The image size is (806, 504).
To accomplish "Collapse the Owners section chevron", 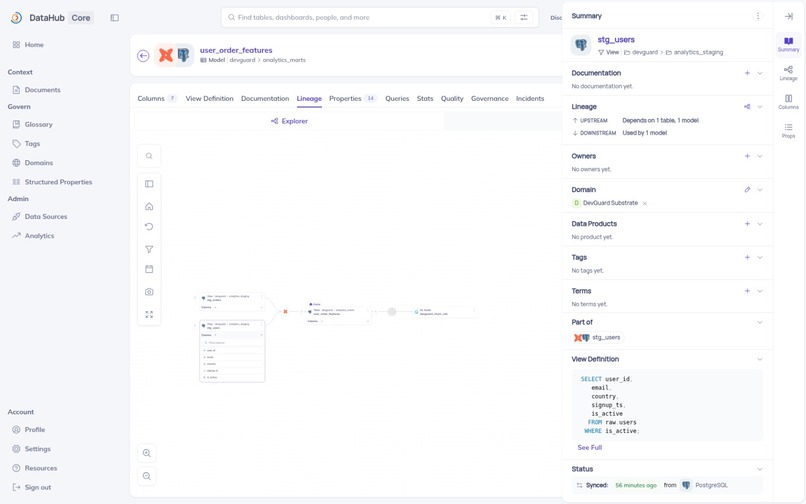I will click(760, 156).
